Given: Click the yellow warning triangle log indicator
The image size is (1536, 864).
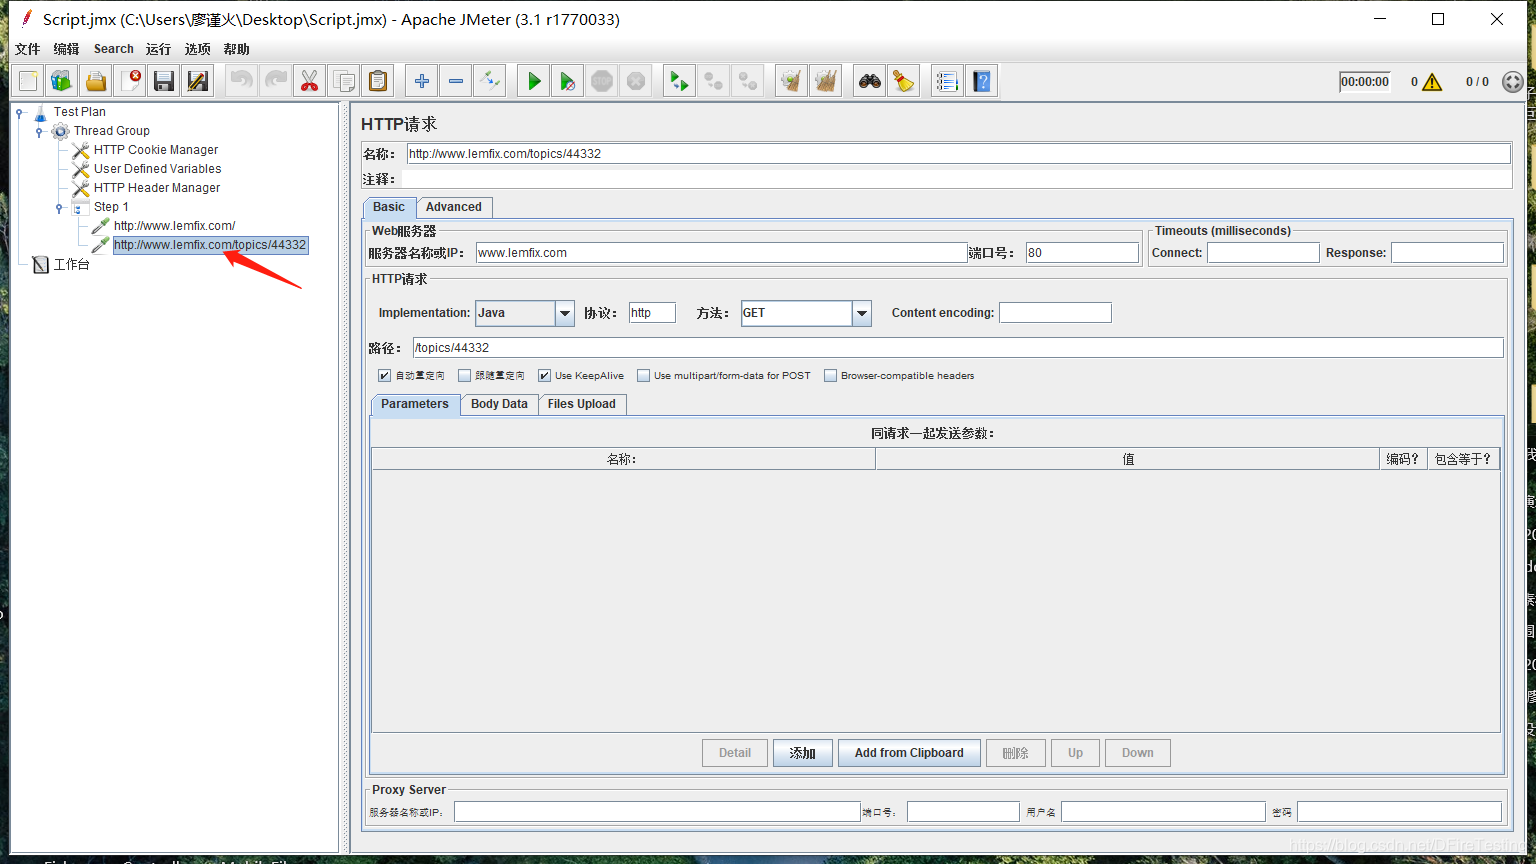Looking at the screenshot, I should coord(1432,82).
